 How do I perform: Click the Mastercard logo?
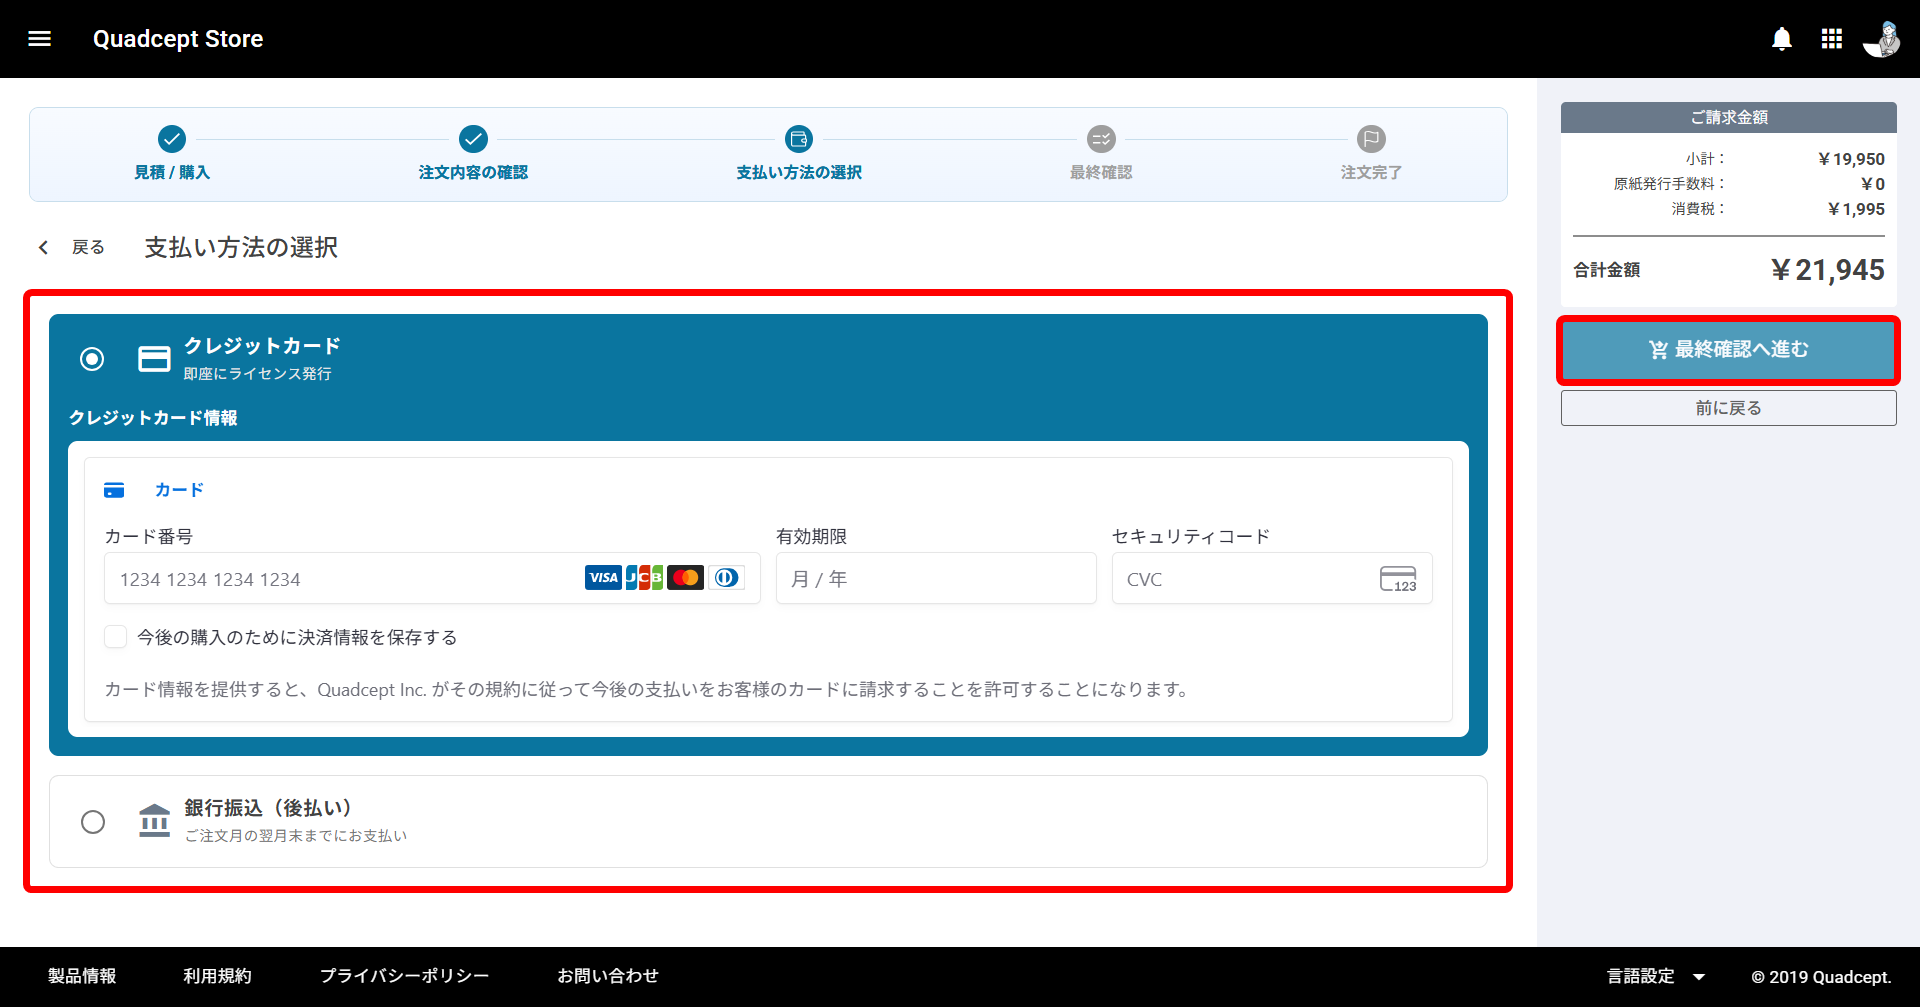click(685, 578)
